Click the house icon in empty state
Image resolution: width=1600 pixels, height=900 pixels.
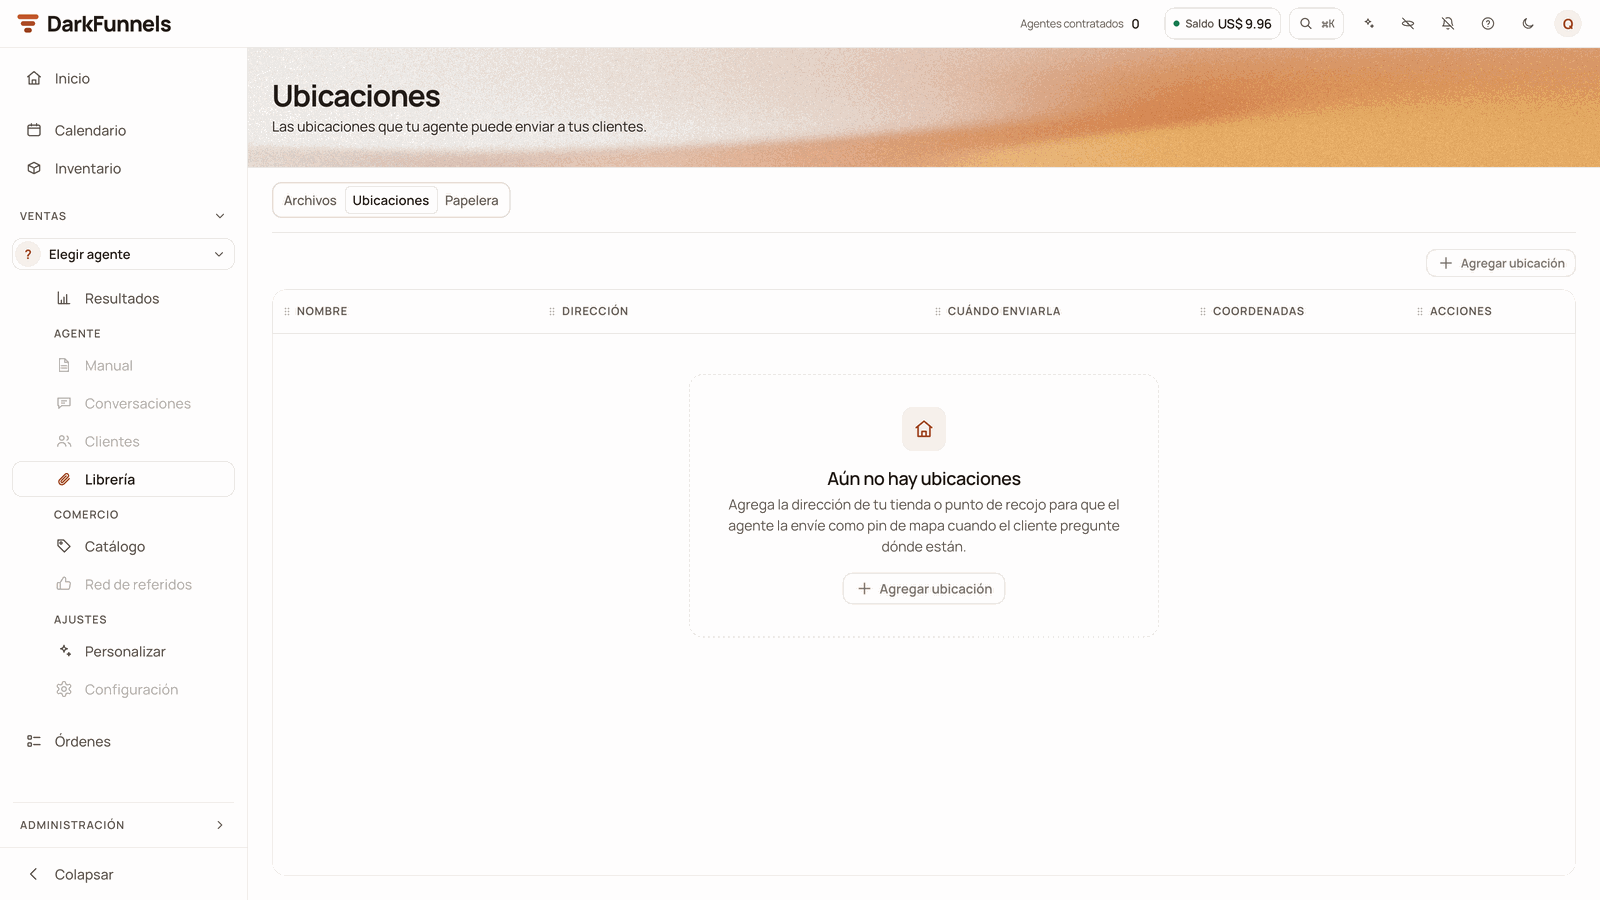(924, 429)
